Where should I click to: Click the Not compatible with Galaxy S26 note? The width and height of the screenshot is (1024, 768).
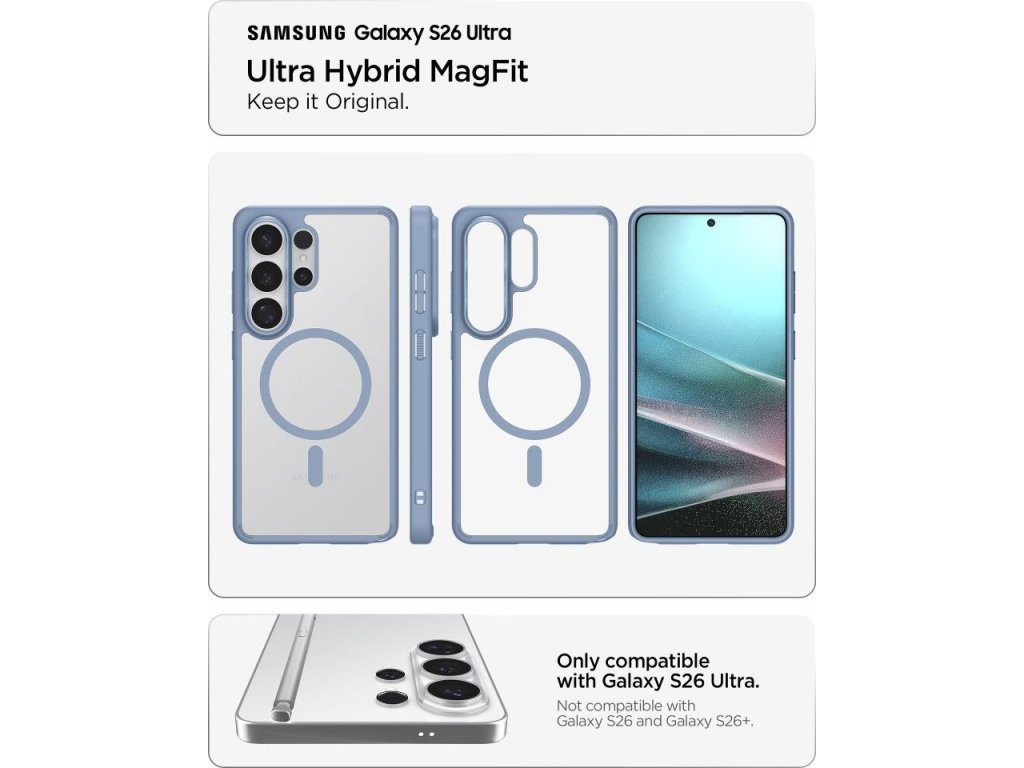(x=655, y=714)
